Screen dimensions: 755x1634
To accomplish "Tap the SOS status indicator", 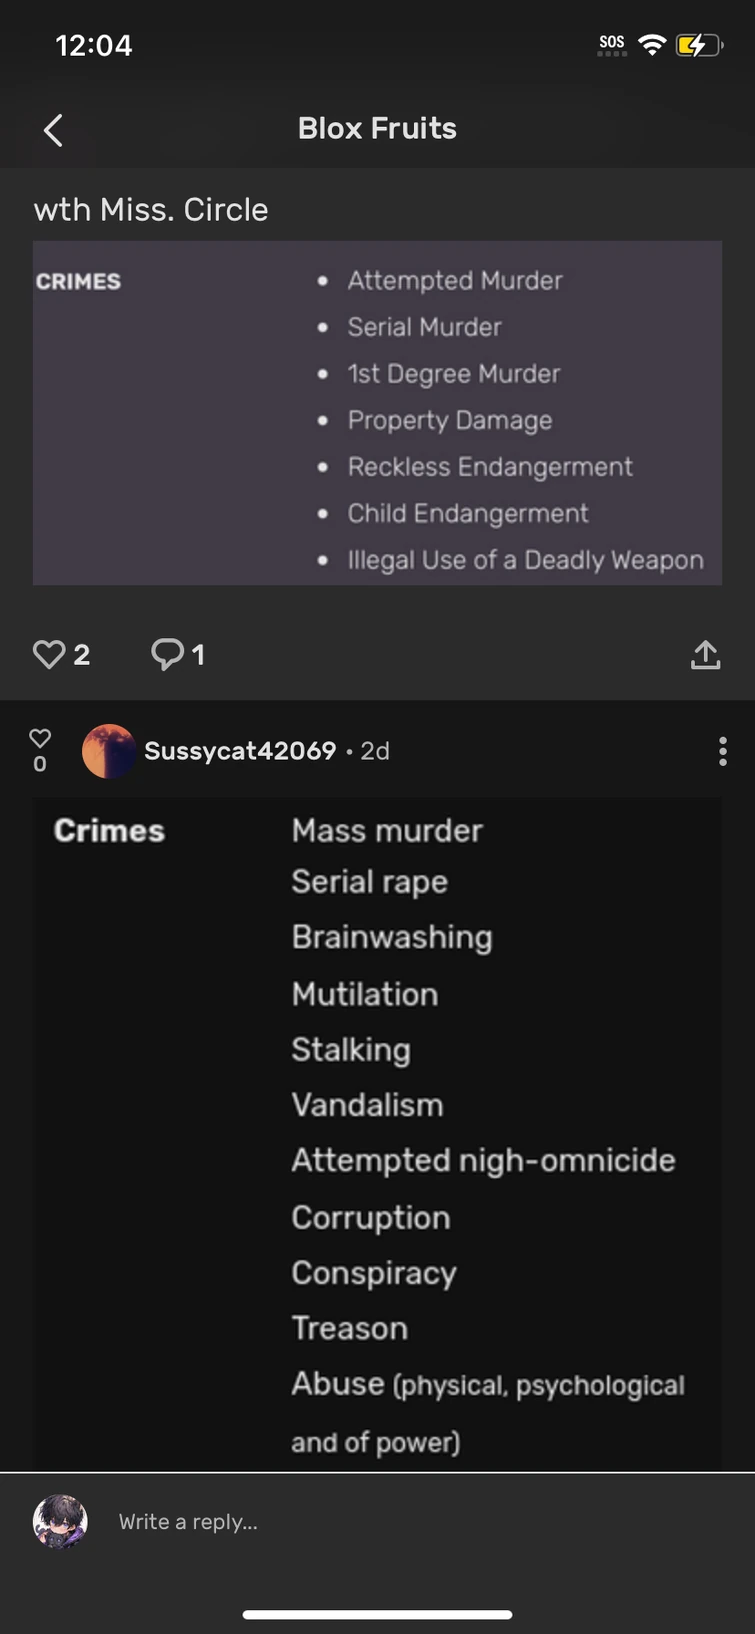I will [x=612, y=44].
